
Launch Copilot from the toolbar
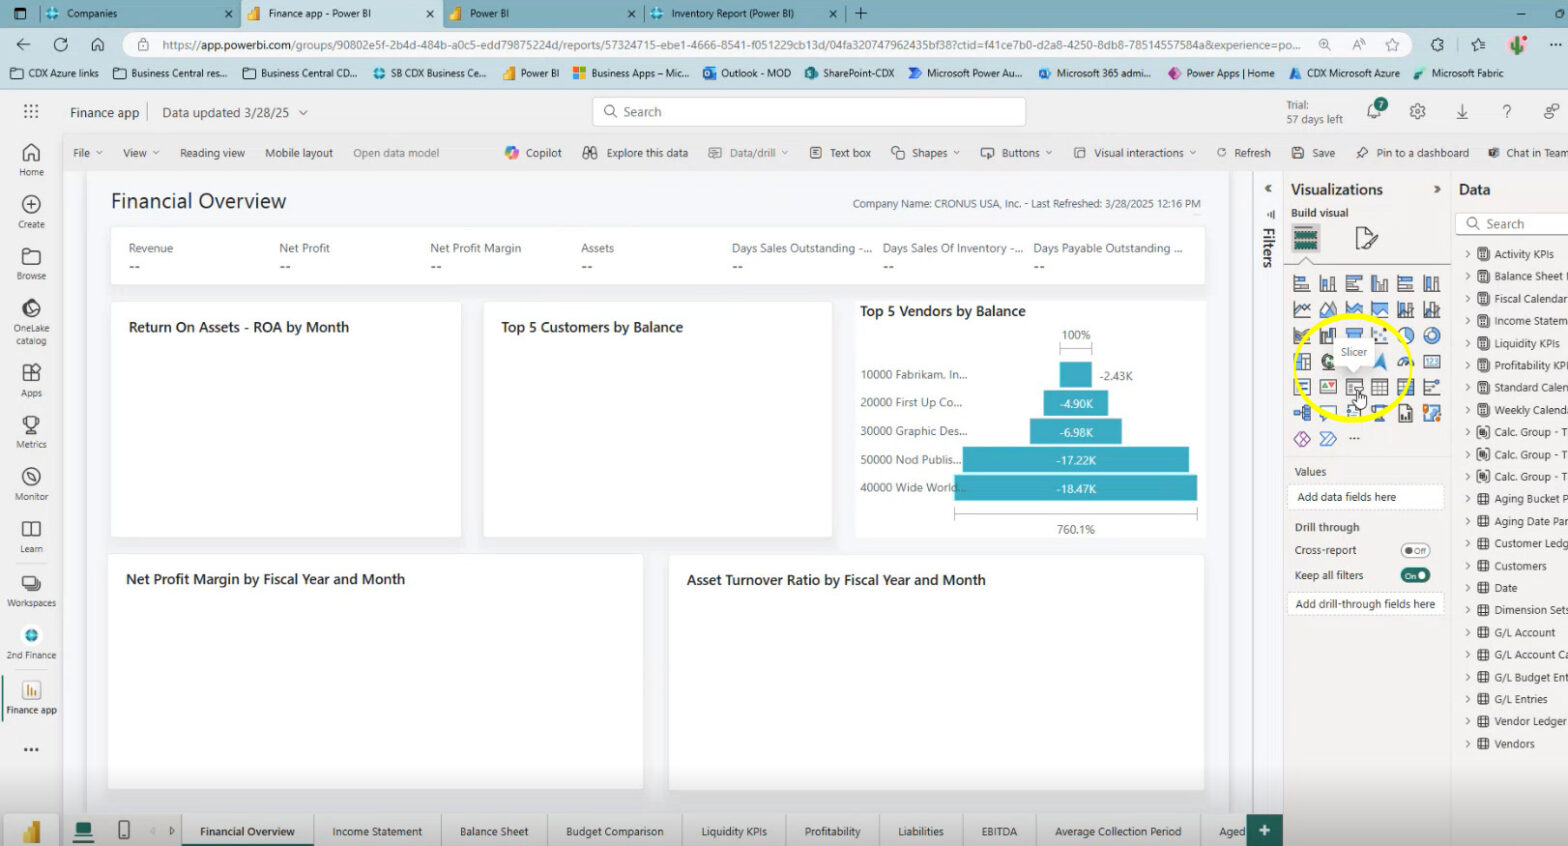[x=533, y=153]
